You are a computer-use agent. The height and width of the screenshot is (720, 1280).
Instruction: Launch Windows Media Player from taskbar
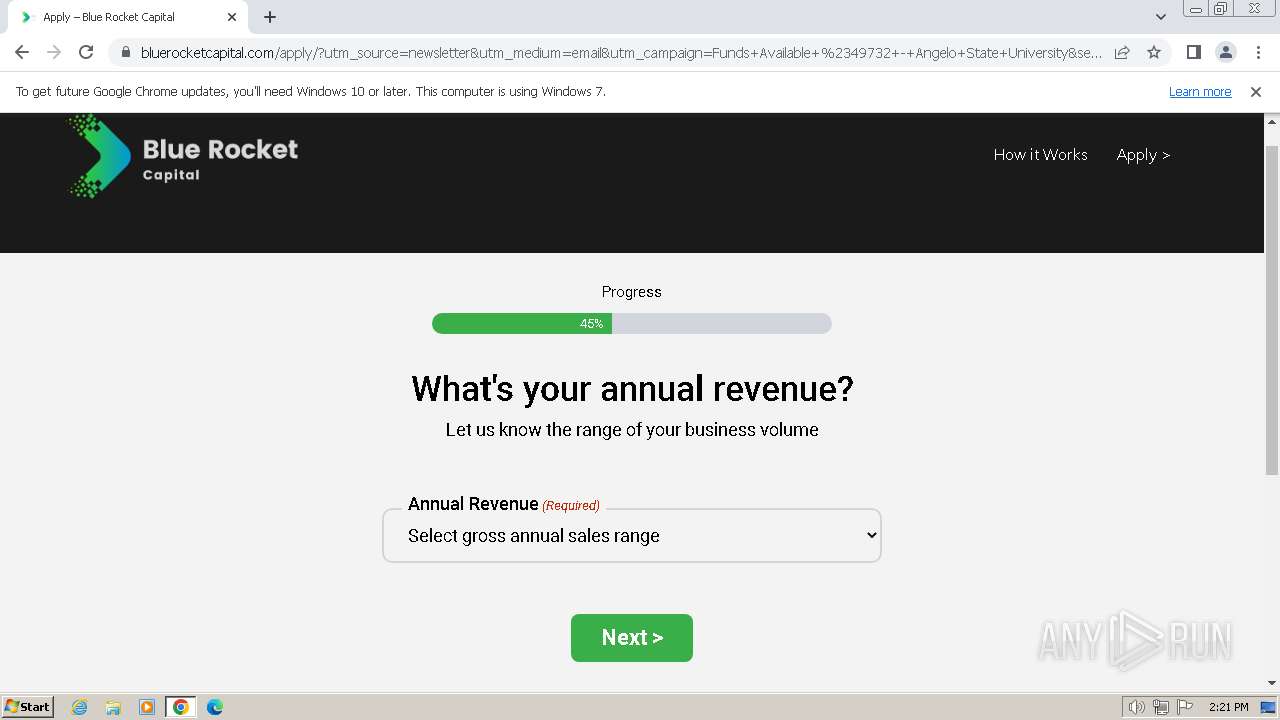[147, 707]
